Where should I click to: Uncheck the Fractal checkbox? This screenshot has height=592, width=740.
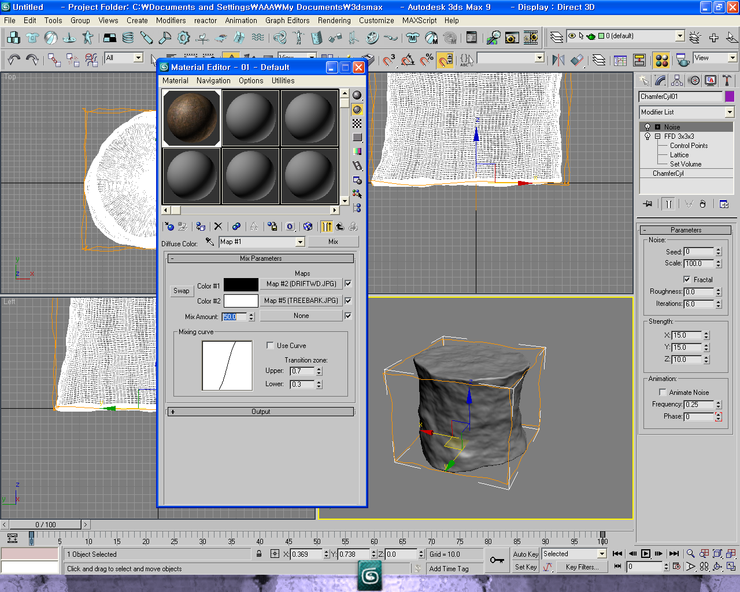687,279
